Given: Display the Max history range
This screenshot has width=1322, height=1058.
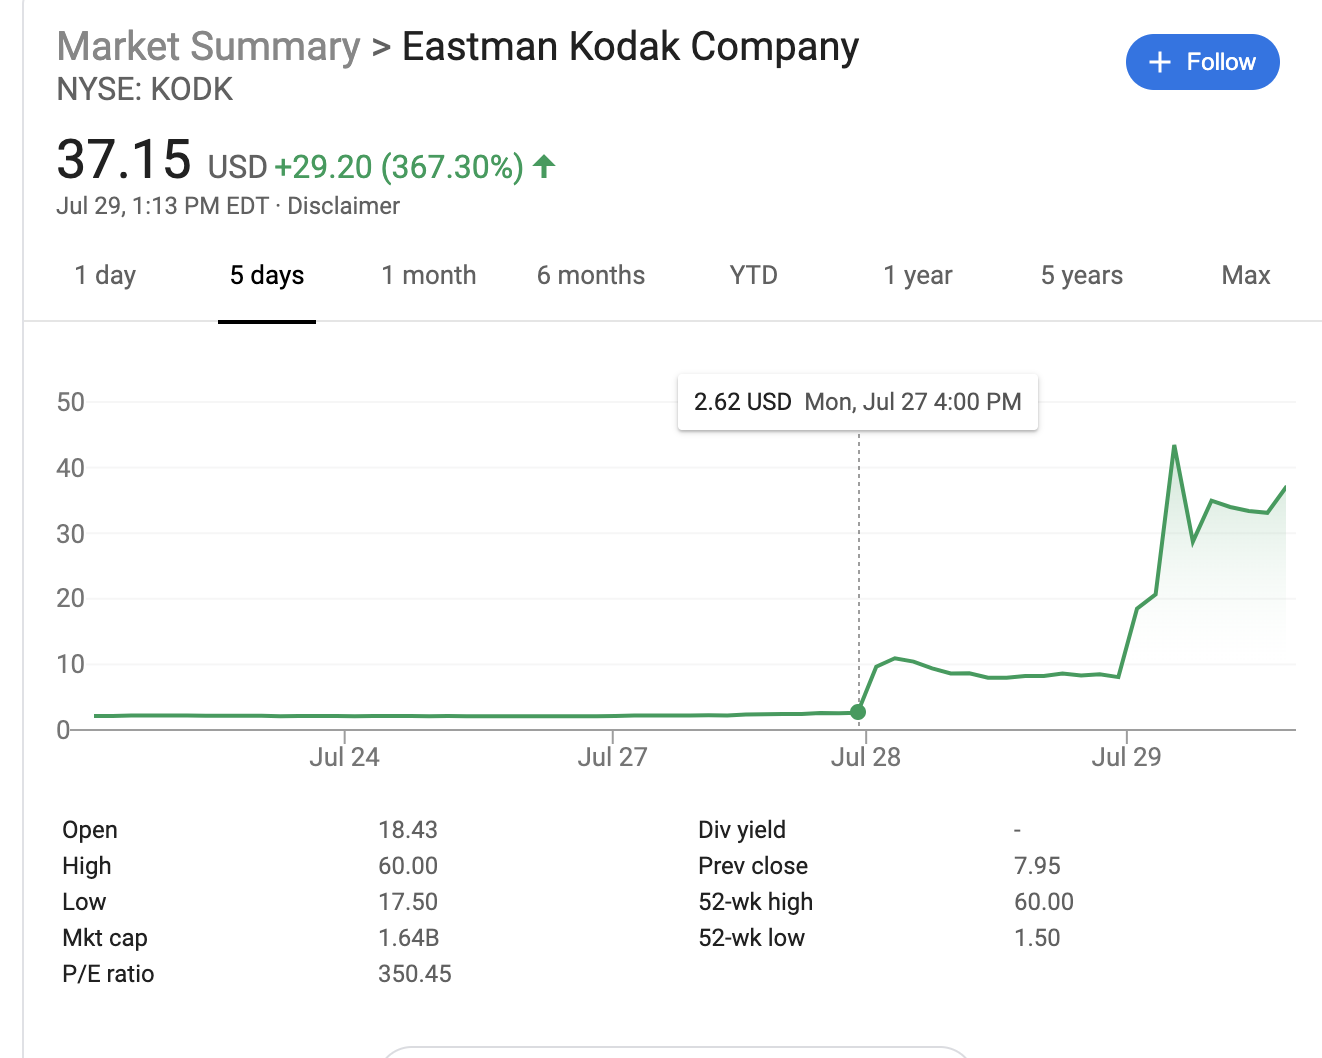Looking at the screenshot, I should pos(1246,275).
